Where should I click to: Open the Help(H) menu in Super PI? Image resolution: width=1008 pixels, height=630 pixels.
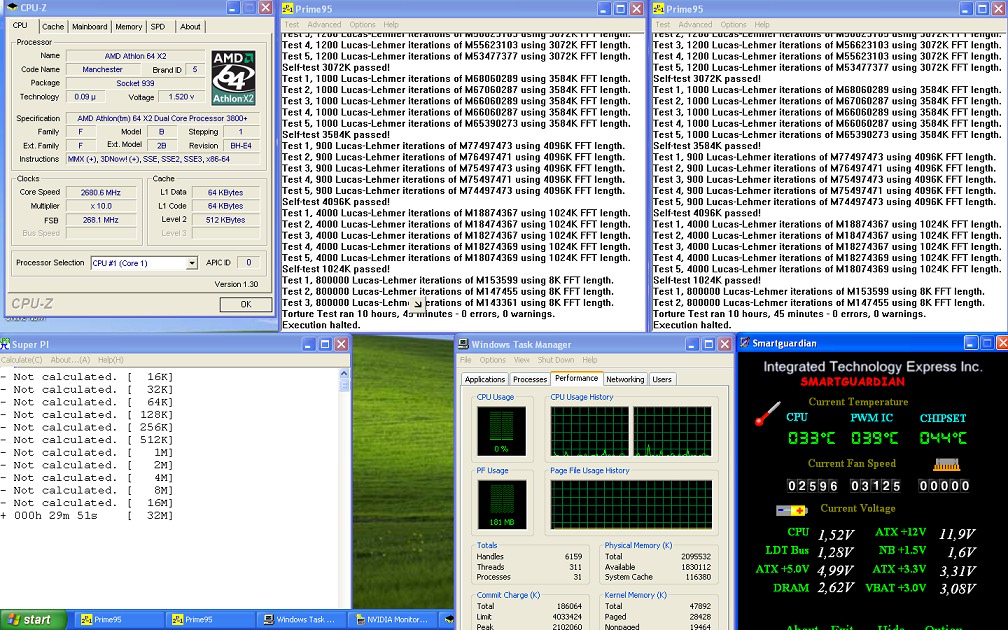tap(111, 360)
